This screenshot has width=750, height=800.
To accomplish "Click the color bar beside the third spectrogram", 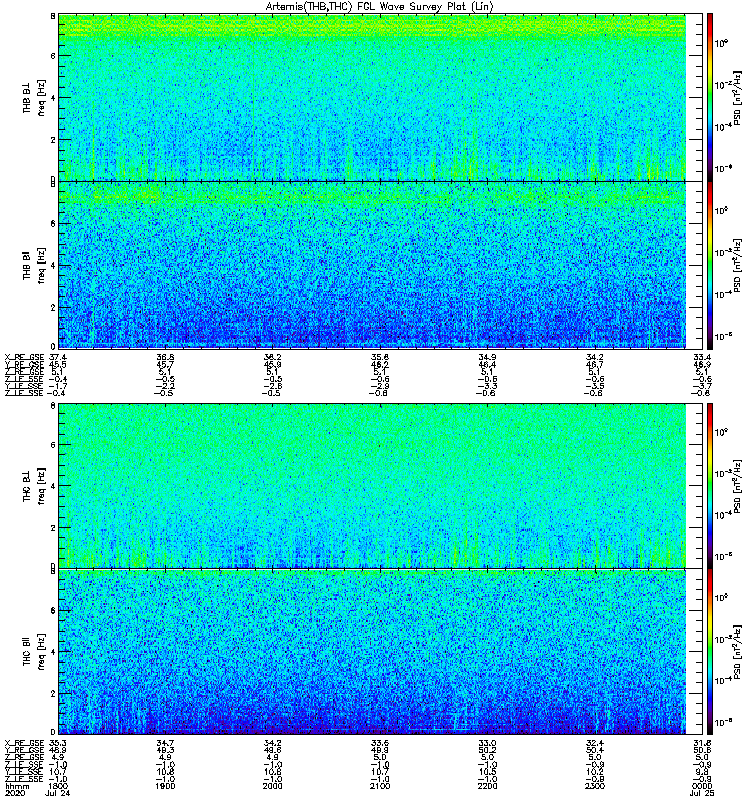I will (x=710, y=485).
